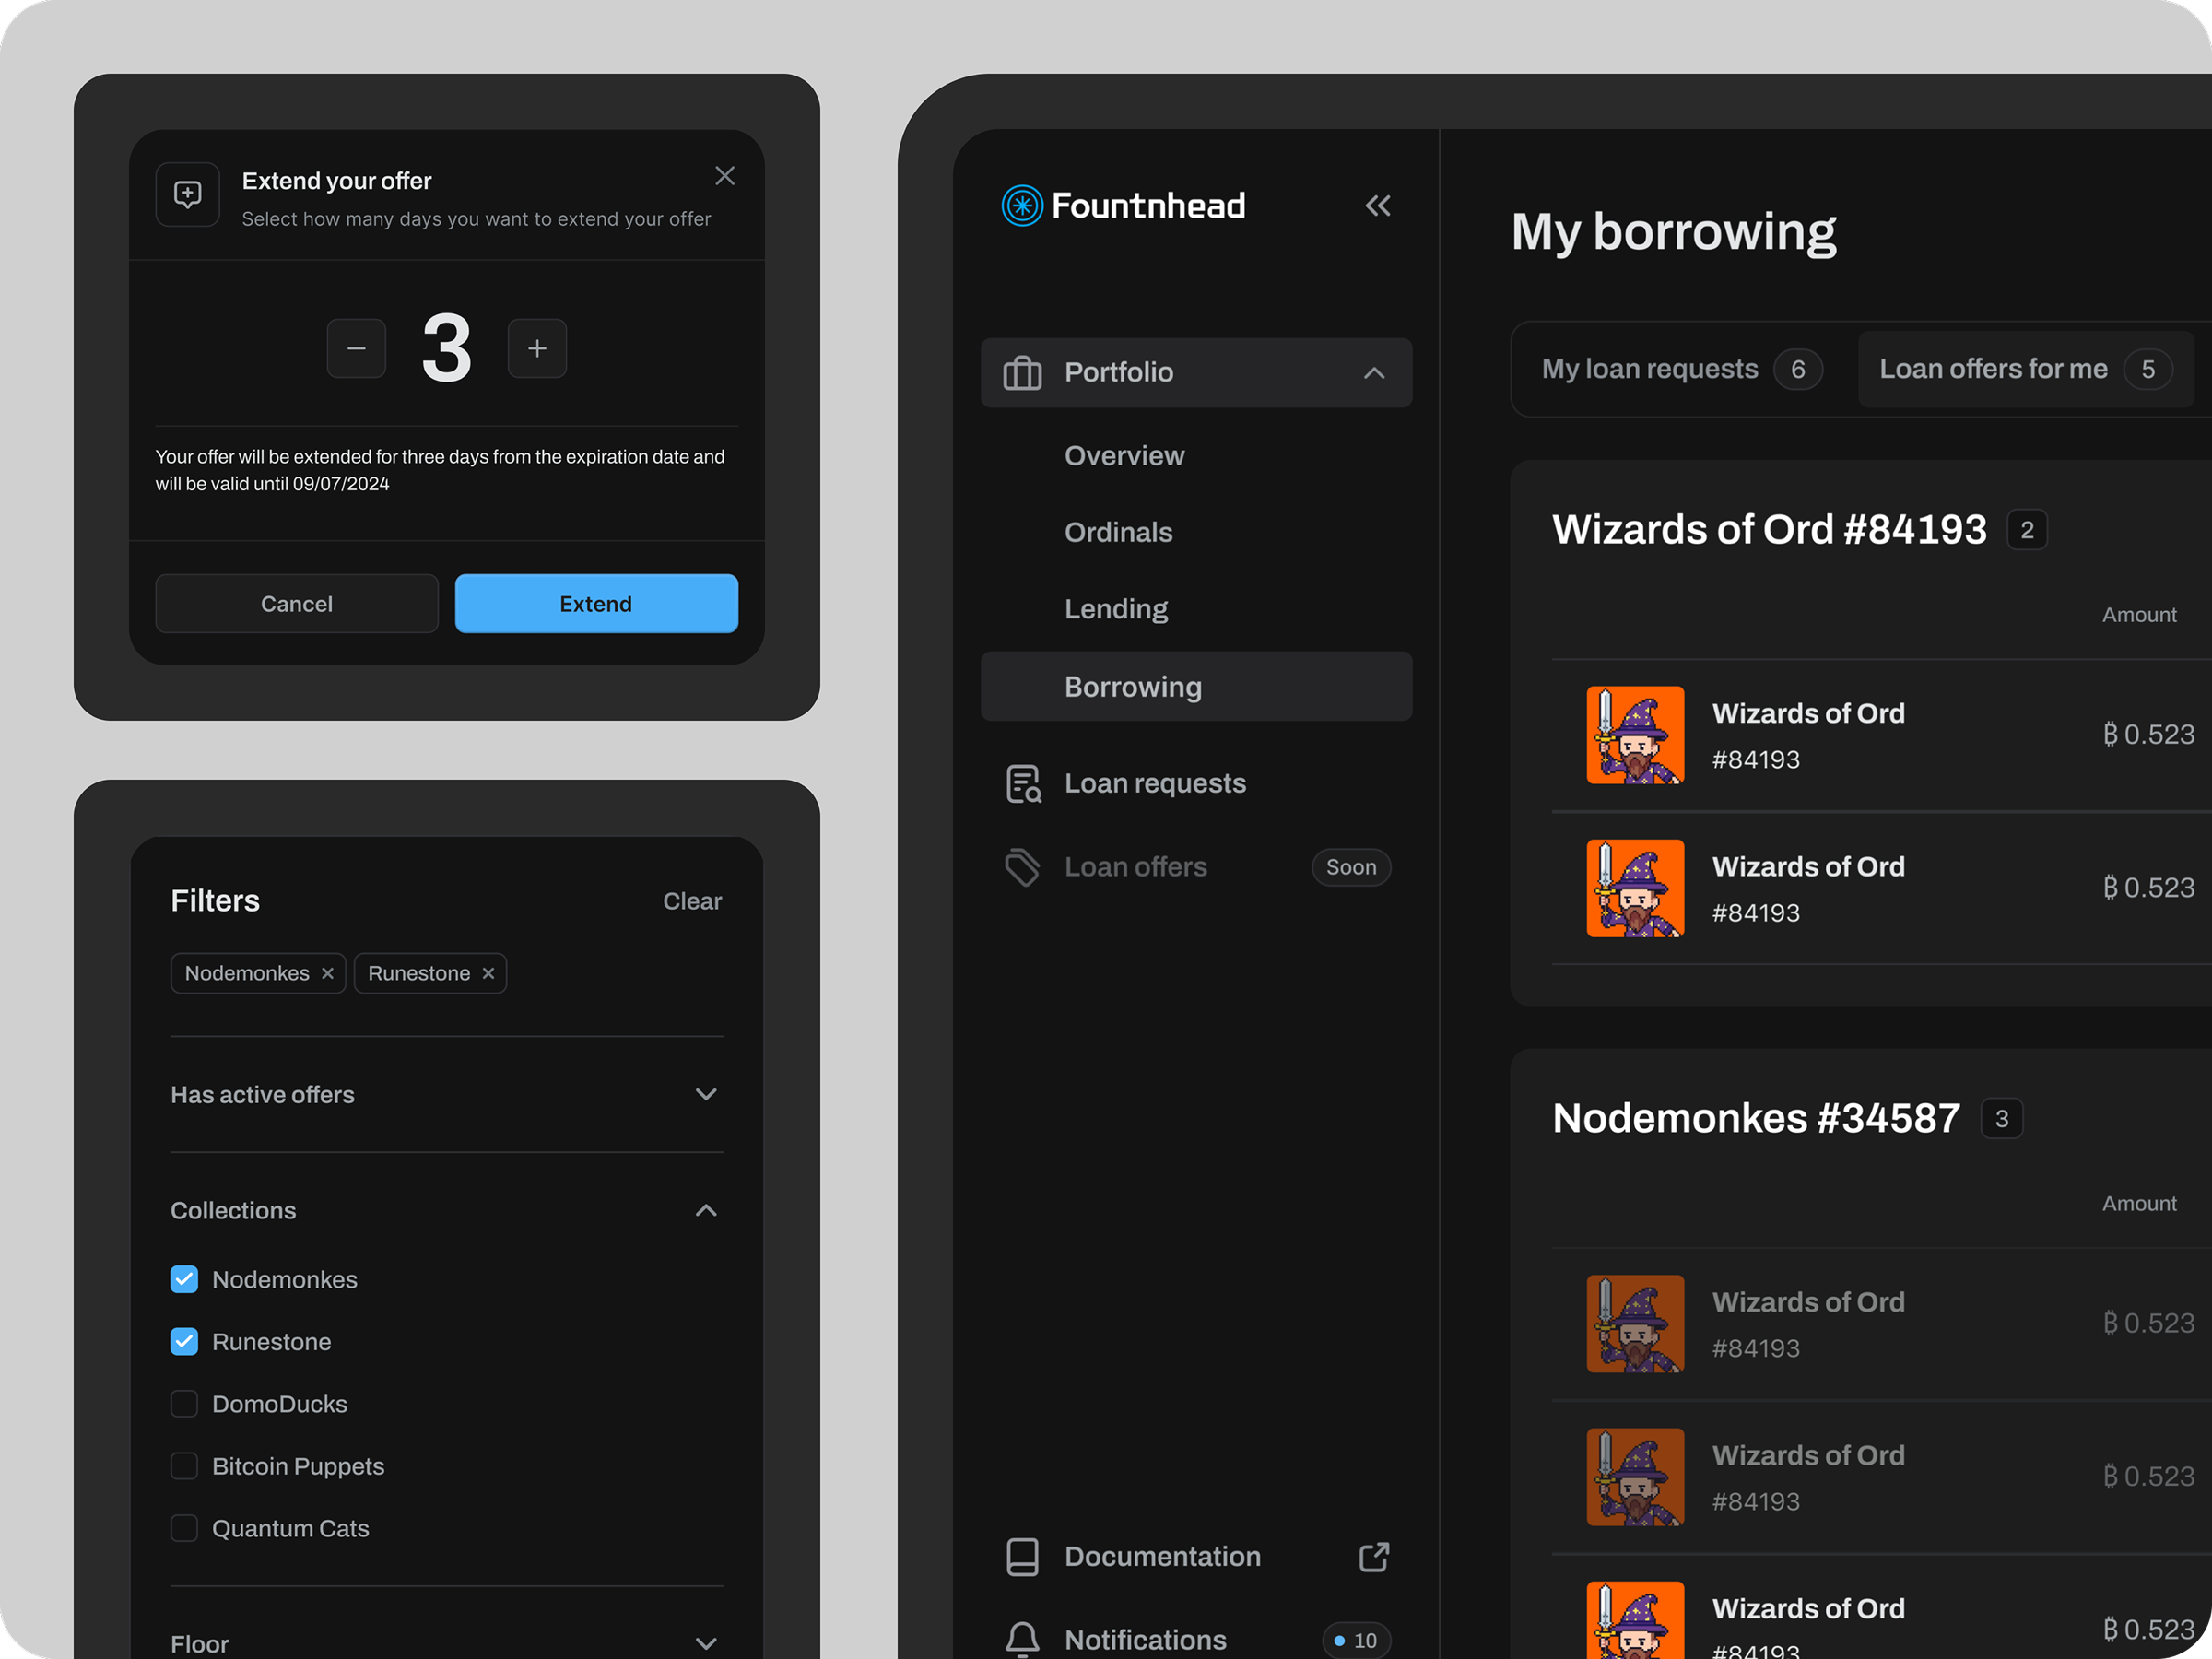The width and height of the screenshot is (2212, 1659).
Task: Open Loan requests via its document-search icon
Action: click(1022, 783)
